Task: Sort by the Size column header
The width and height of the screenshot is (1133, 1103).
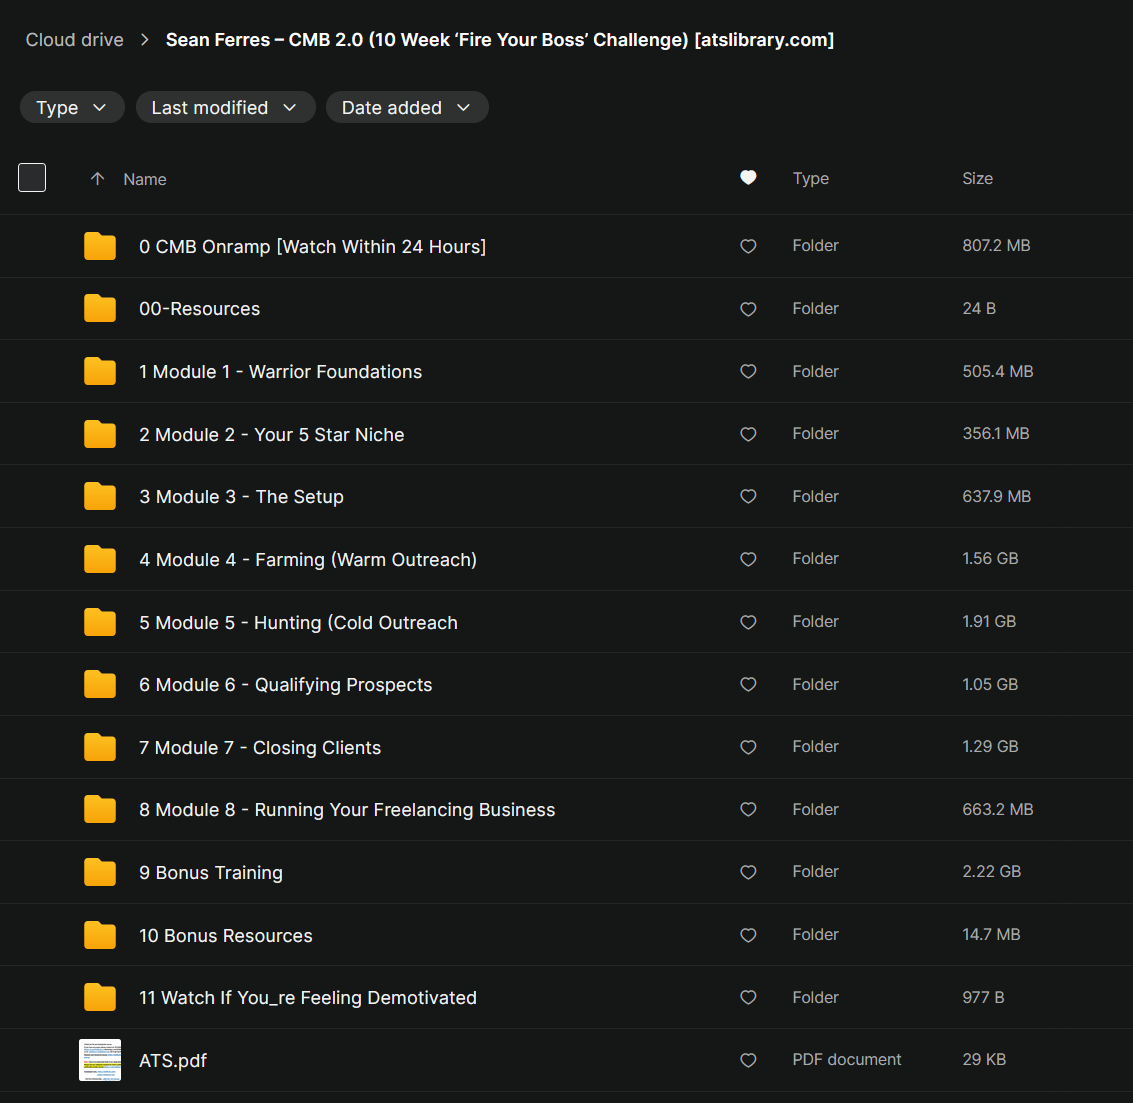Action: (x=977, y=179)
